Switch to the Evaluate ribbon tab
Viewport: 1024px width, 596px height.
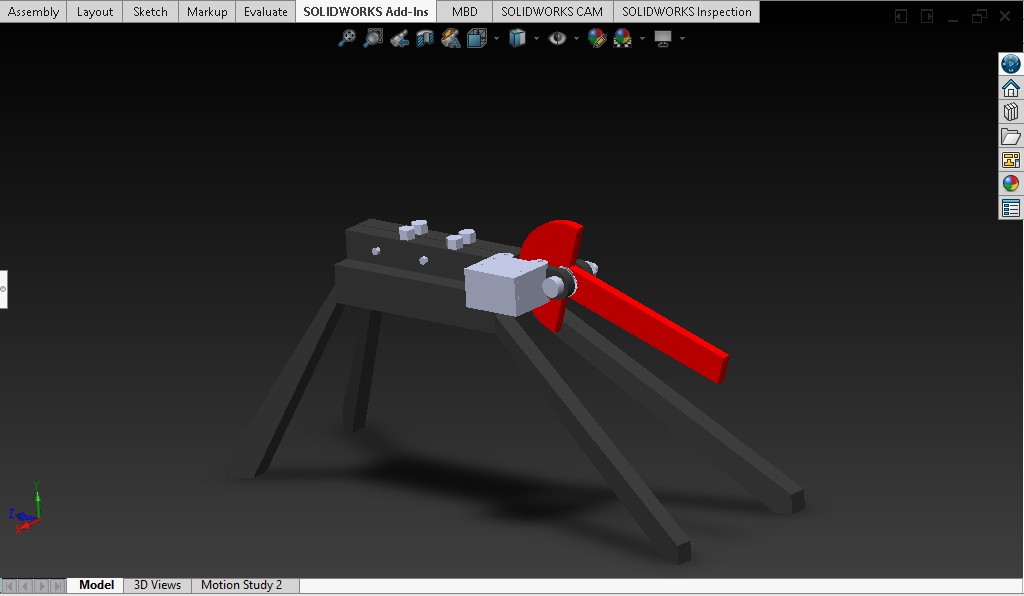point(265,12)
